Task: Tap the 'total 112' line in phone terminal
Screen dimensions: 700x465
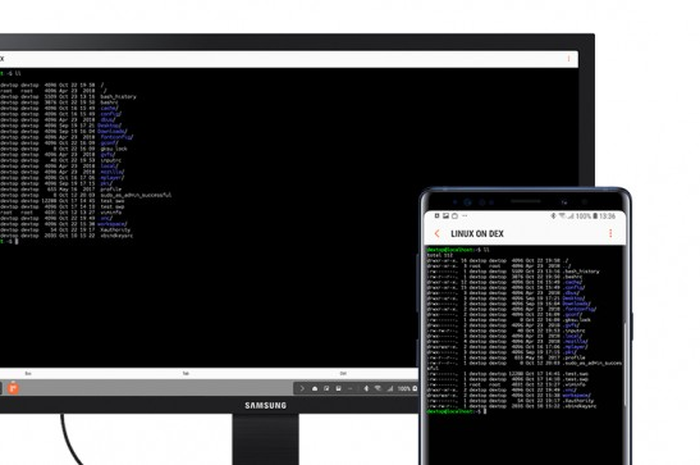Action: [x=440, y=255]
